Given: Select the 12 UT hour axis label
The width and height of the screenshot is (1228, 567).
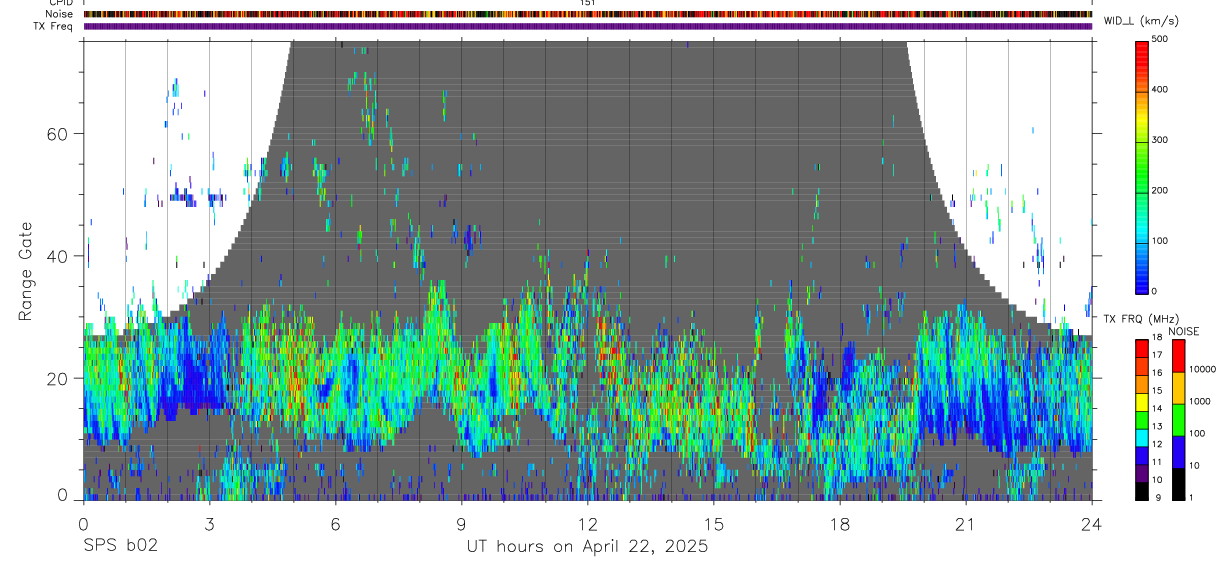Looking at the screenshot, I should click(x=588, y=523).
